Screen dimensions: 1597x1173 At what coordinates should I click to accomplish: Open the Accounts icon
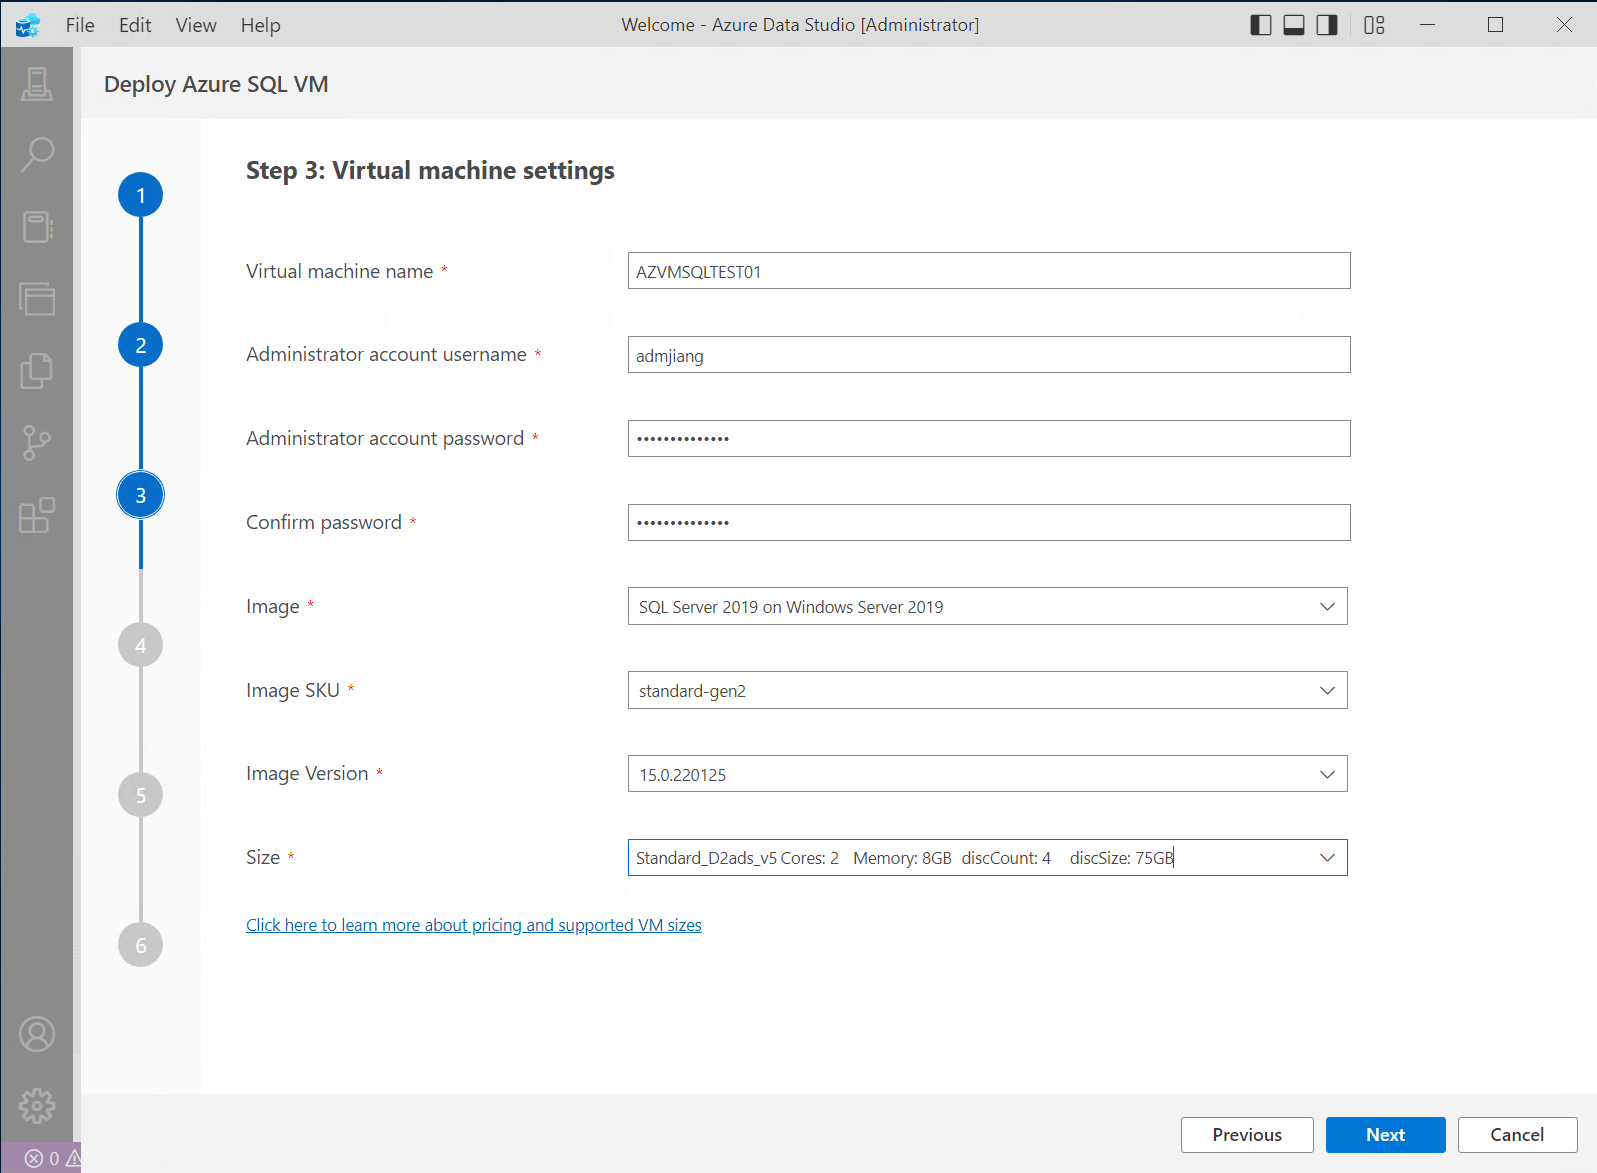tap(37, 1034)
